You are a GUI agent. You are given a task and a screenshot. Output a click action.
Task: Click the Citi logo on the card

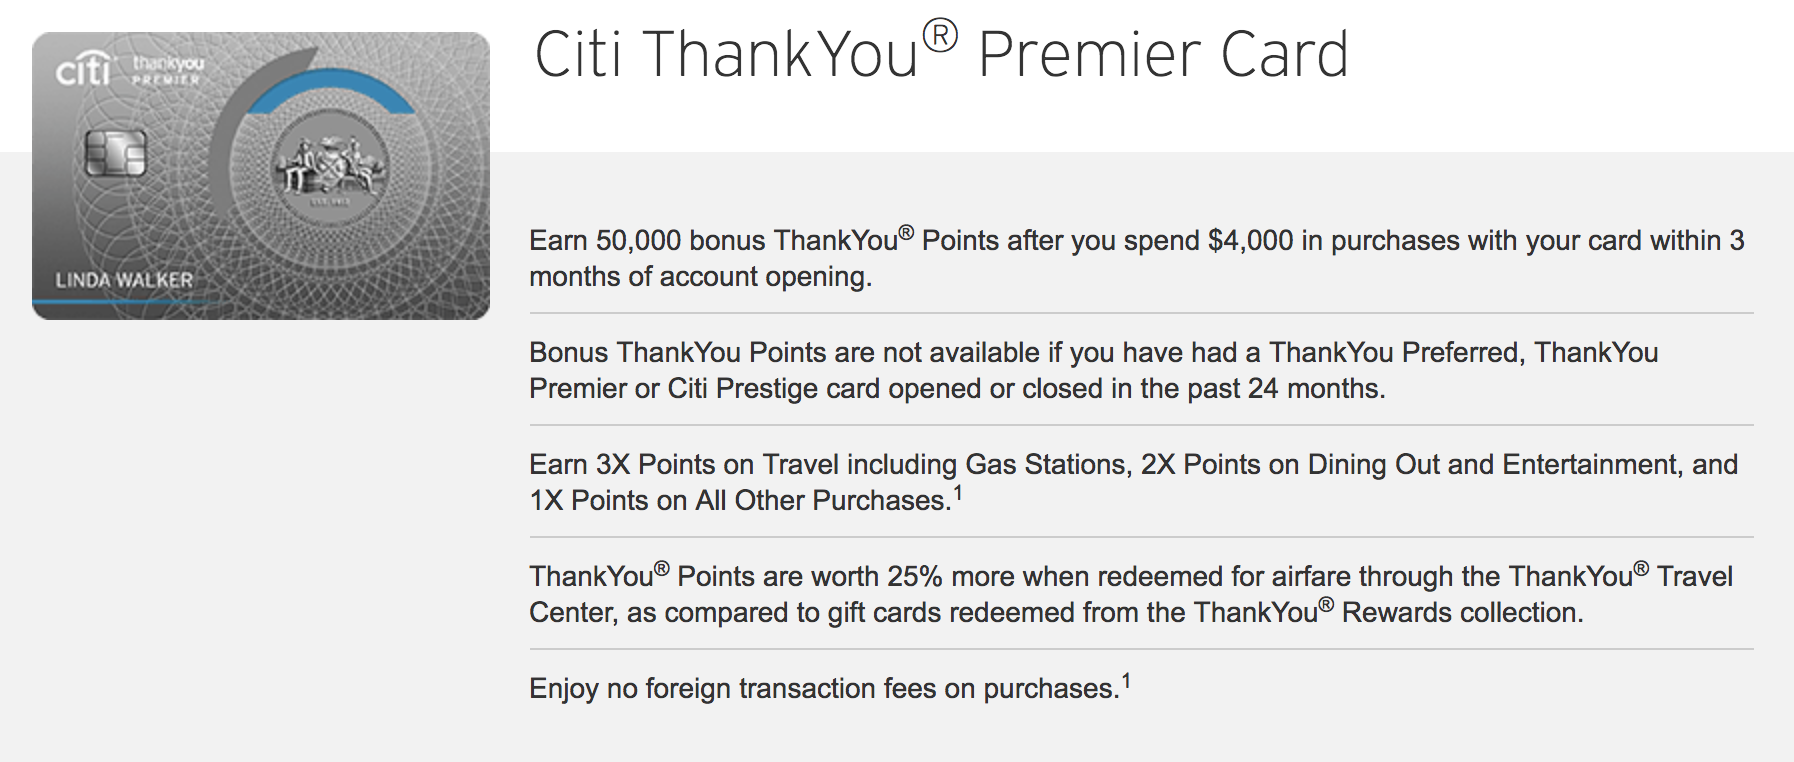pos(83,68)
